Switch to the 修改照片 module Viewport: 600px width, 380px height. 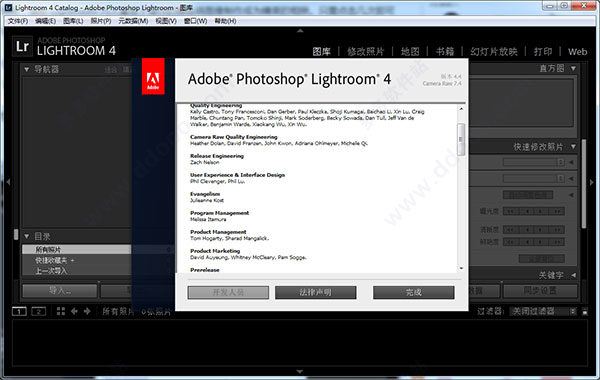[365, 52]
